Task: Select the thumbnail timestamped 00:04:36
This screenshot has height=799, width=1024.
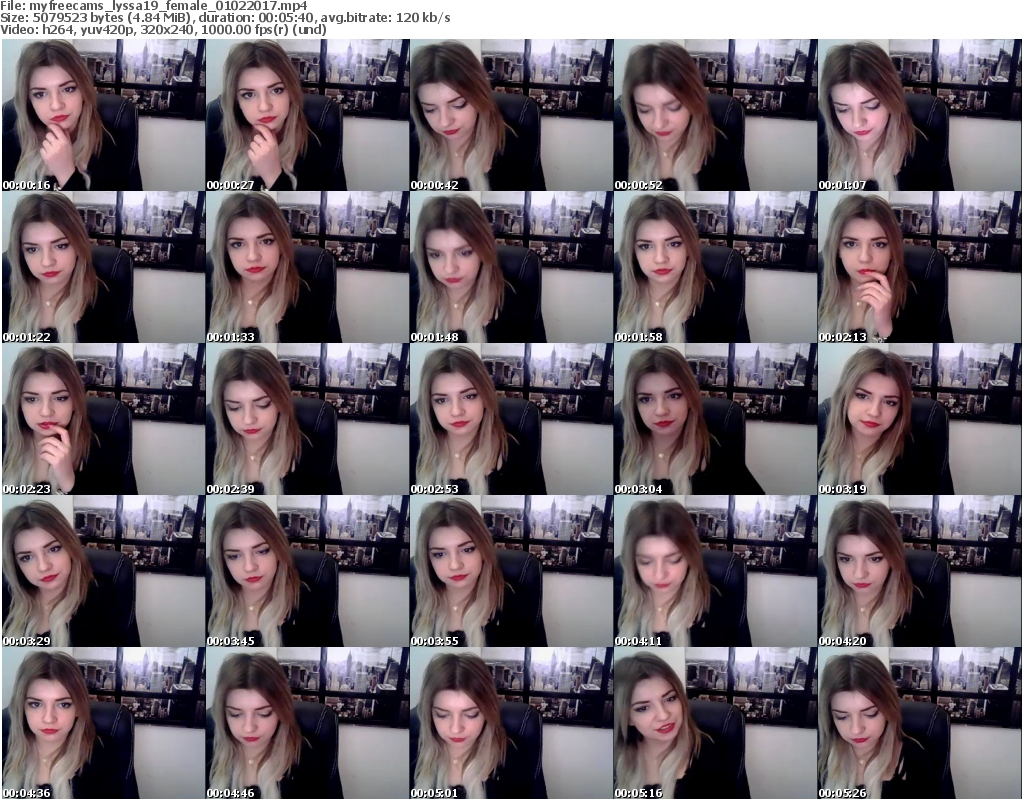Action: [x=104, y=723]
